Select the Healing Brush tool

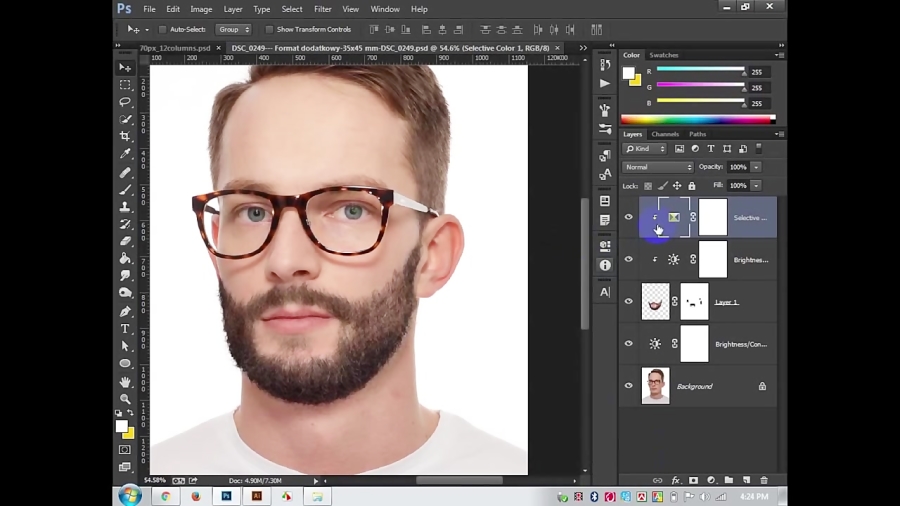[x=125, y=172]
